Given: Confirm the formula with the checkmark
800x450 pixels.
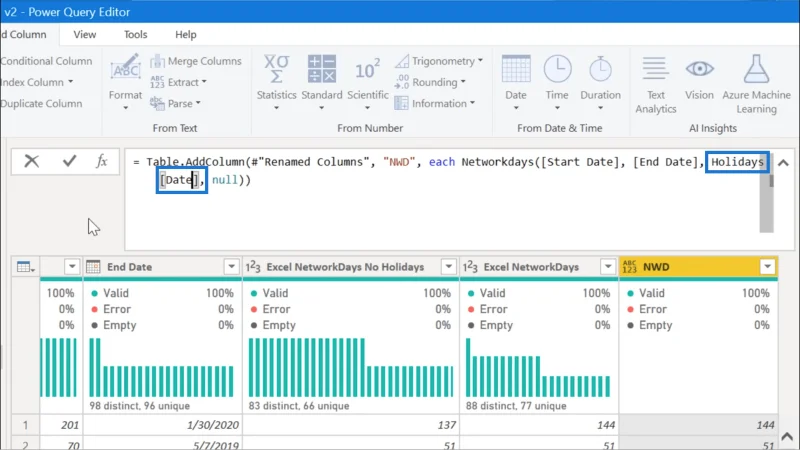Looking at the screenshot, I should point(69,161).
